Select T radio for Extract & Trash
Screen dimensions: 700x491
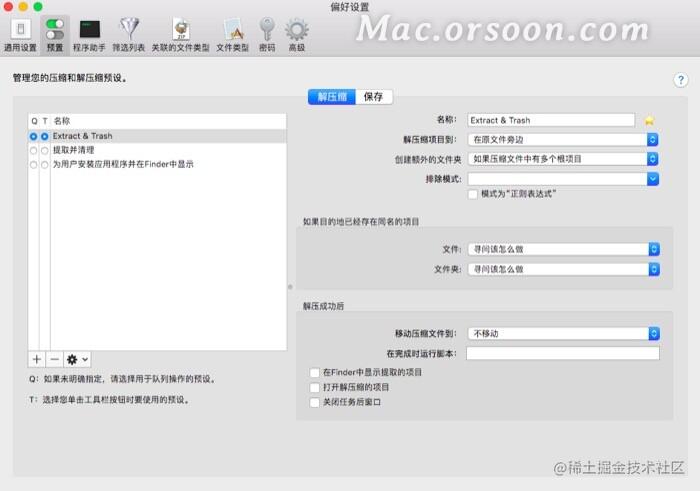[45, 136]
